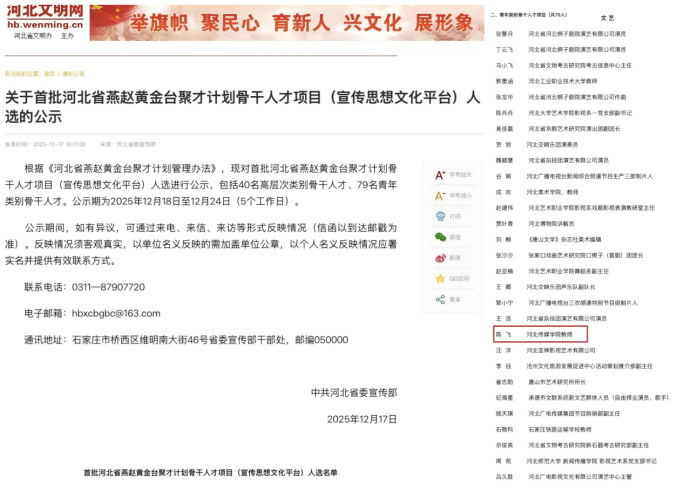This screenshot has height=492, width=691.
Task: Click the font size increase (字号加大) icon
Action: [x=439, y=175]
